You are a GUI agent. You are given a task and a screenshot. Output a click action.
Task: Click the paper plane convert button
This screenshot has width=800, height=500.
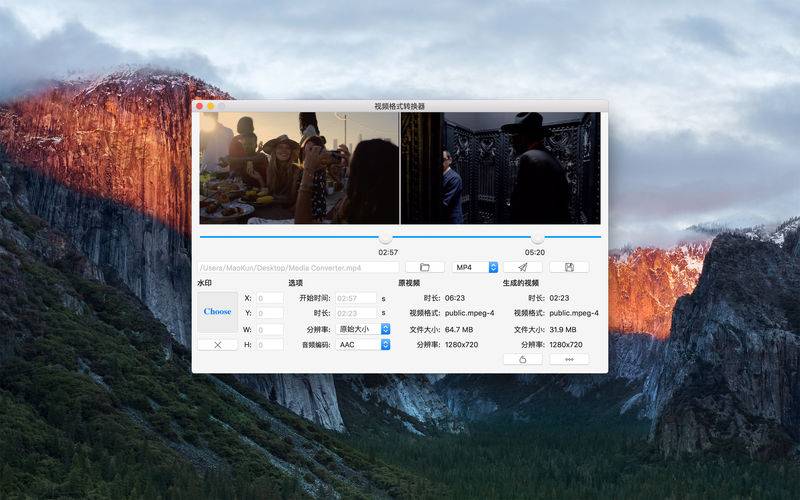(522, 267)
